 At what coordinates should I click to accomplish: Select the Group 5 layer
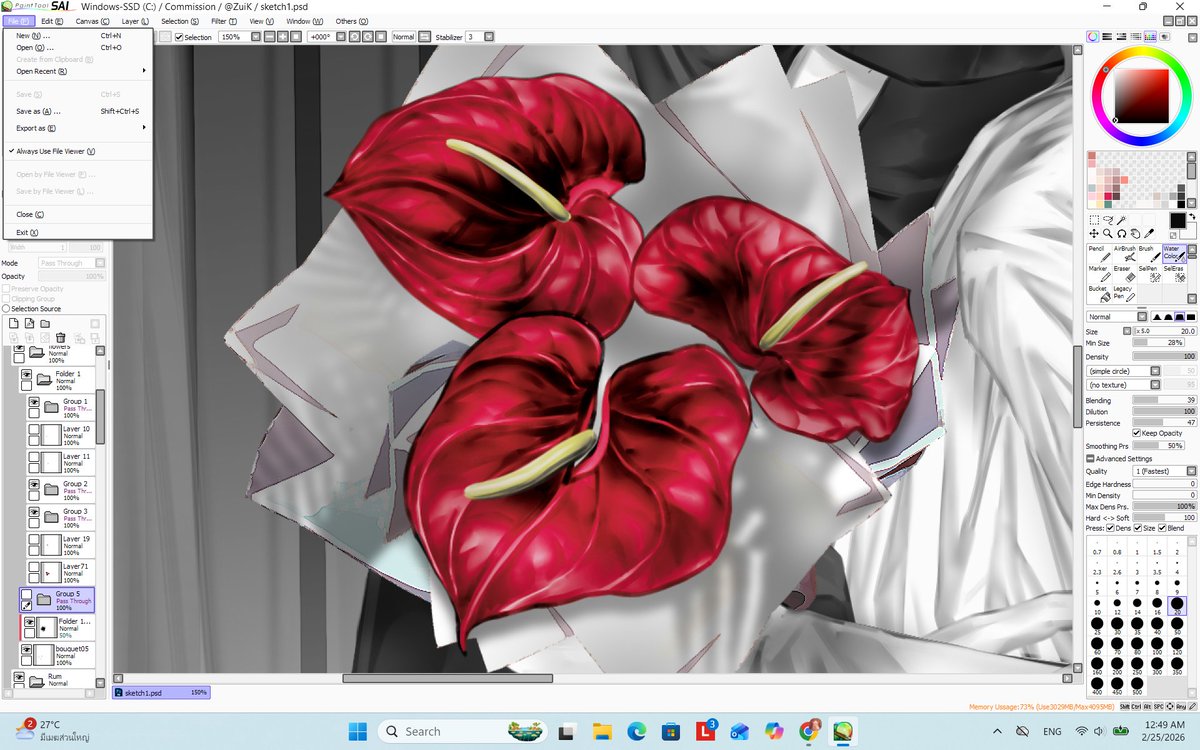point(58,600)
